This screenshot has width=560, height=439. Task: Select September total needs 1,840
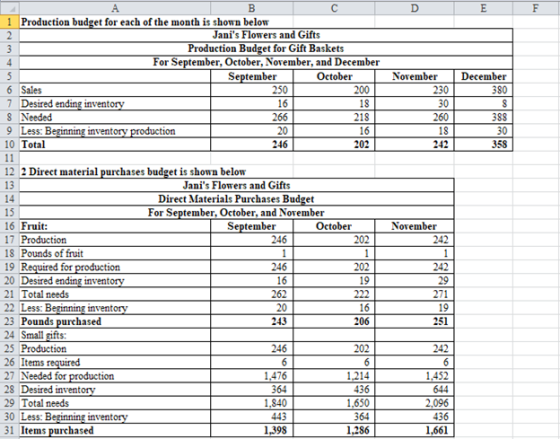coord(252,403)
